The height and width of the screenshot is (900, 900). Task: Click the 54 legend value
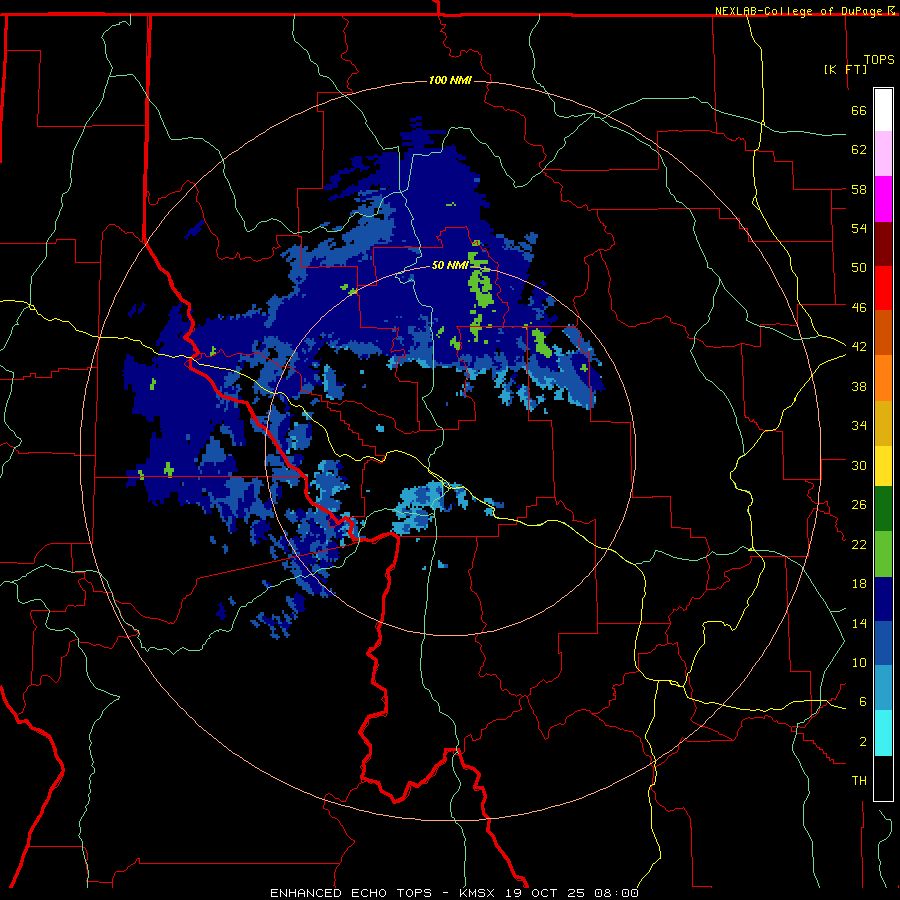pyautogui.click(x=859, y=228)
